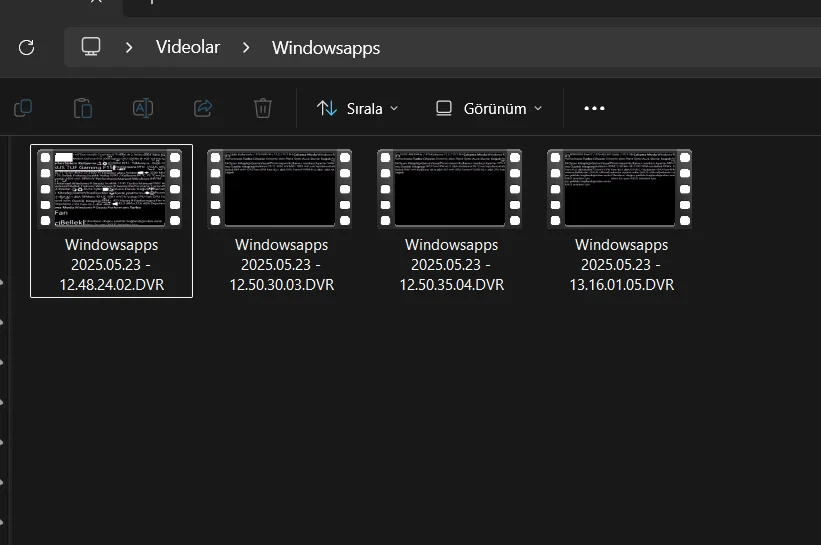Click the Copy toolbar icon
Image resolution: width=821 pixels, height=545 pixels.
[23, 108]
